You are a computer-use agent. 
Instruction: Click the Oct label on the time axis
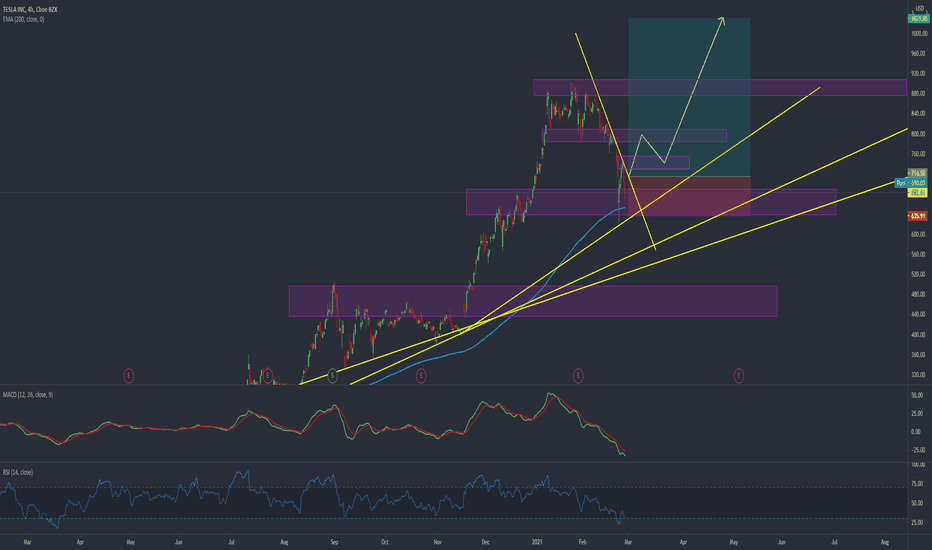pyautogui.click(x=385, y=542)
